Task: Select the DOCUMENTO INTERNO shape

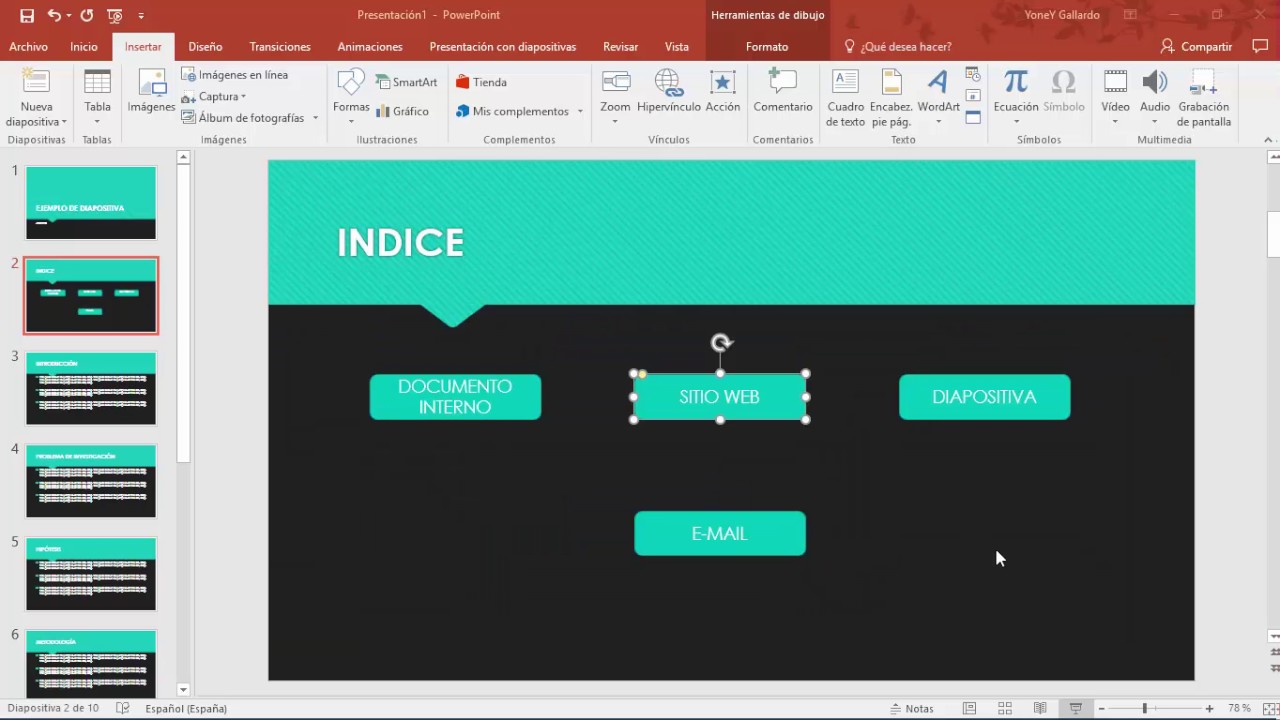Action: pos(455,397)
